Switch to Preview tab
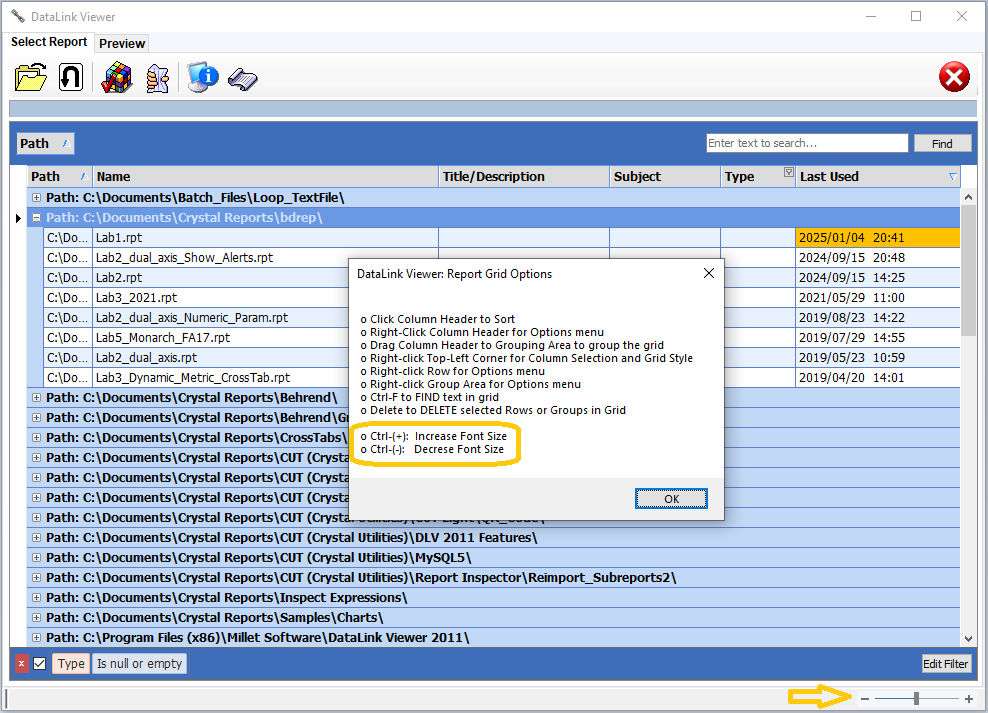 122,43
